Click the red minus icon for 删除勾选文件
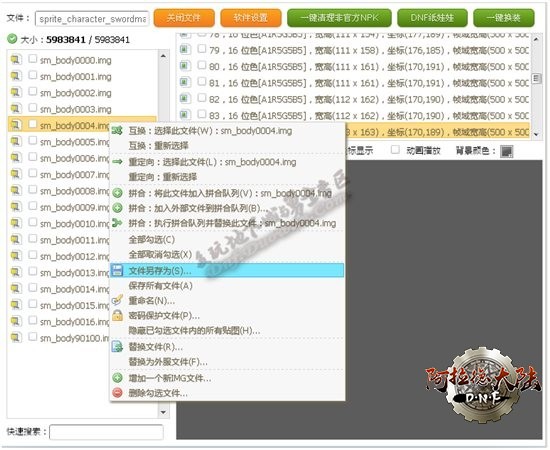Screen dimensions: 550x450 (x=118, y=393)
